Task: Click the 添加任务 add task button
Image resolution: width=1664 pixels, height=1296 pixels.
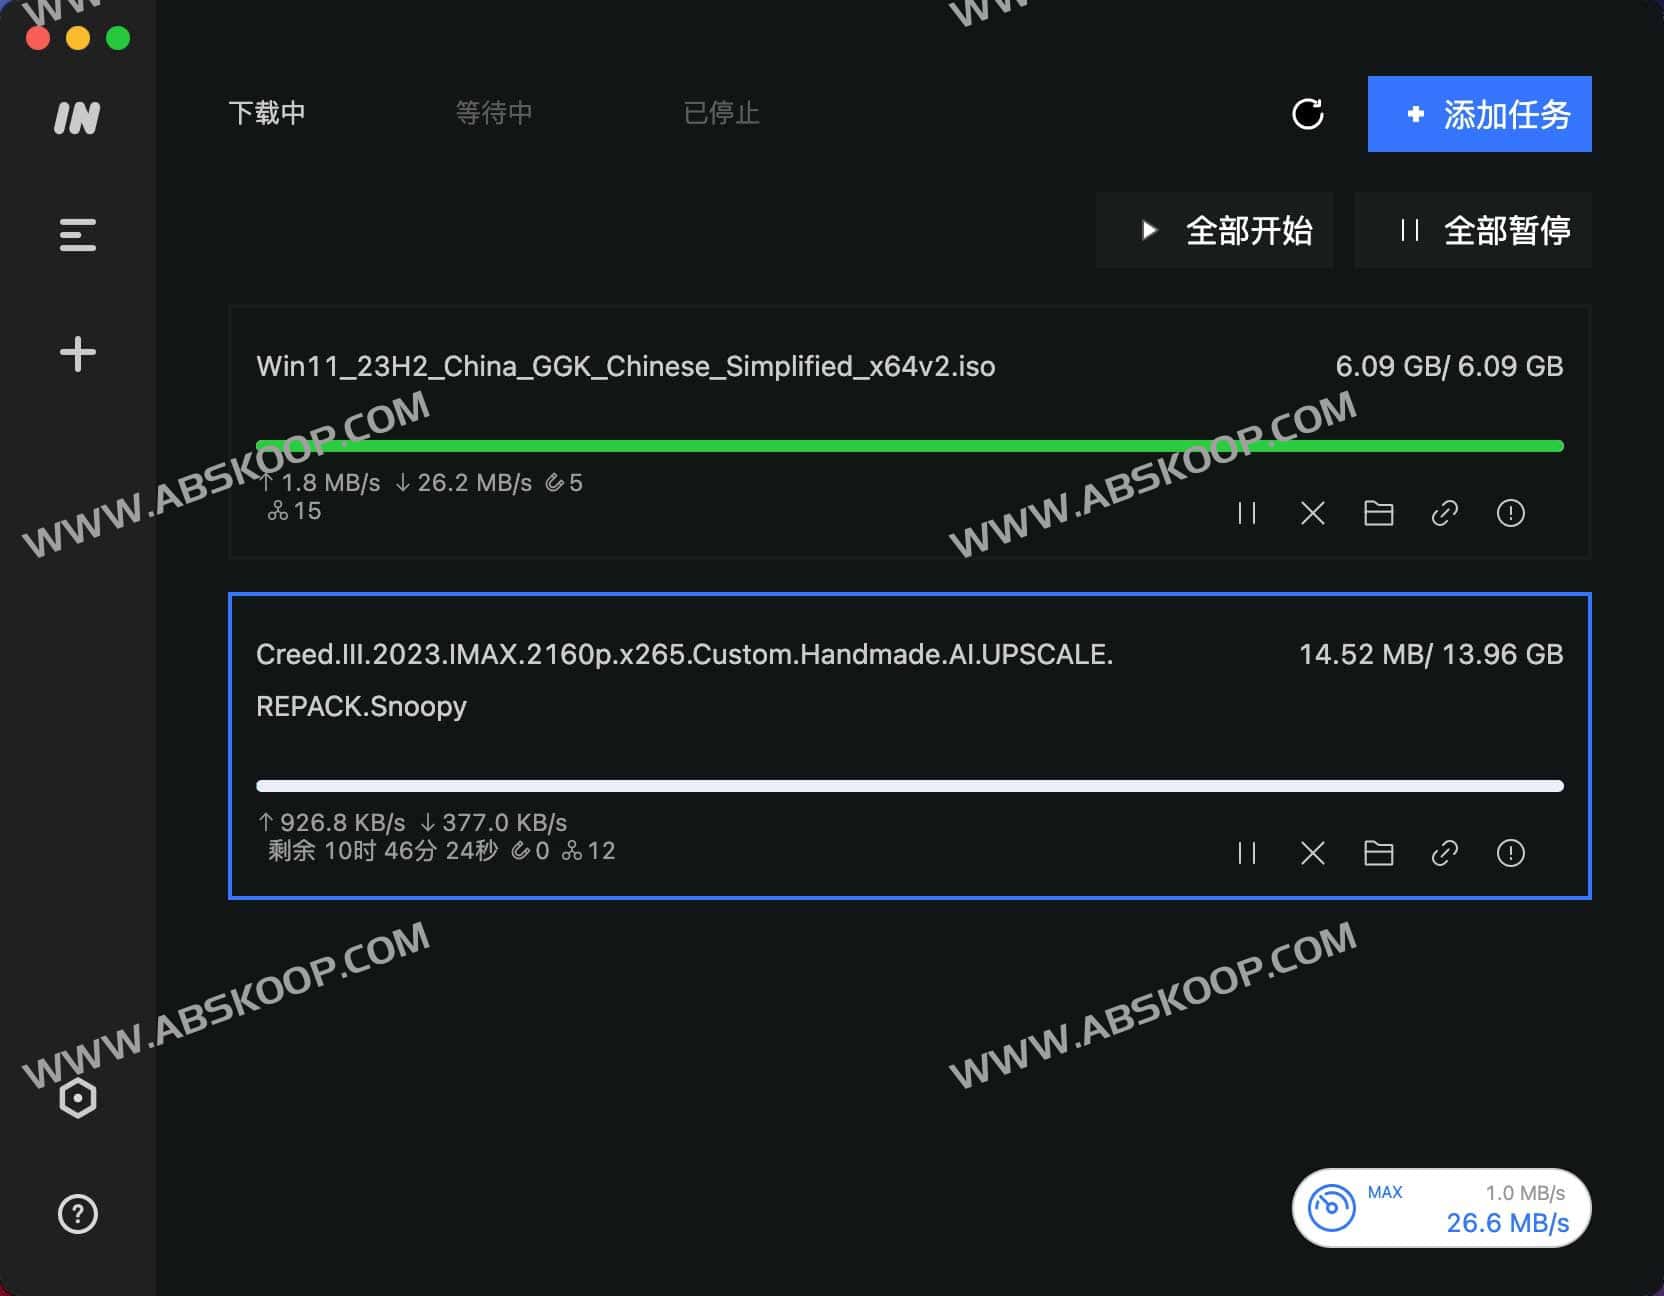Action: click(1479, 114)
